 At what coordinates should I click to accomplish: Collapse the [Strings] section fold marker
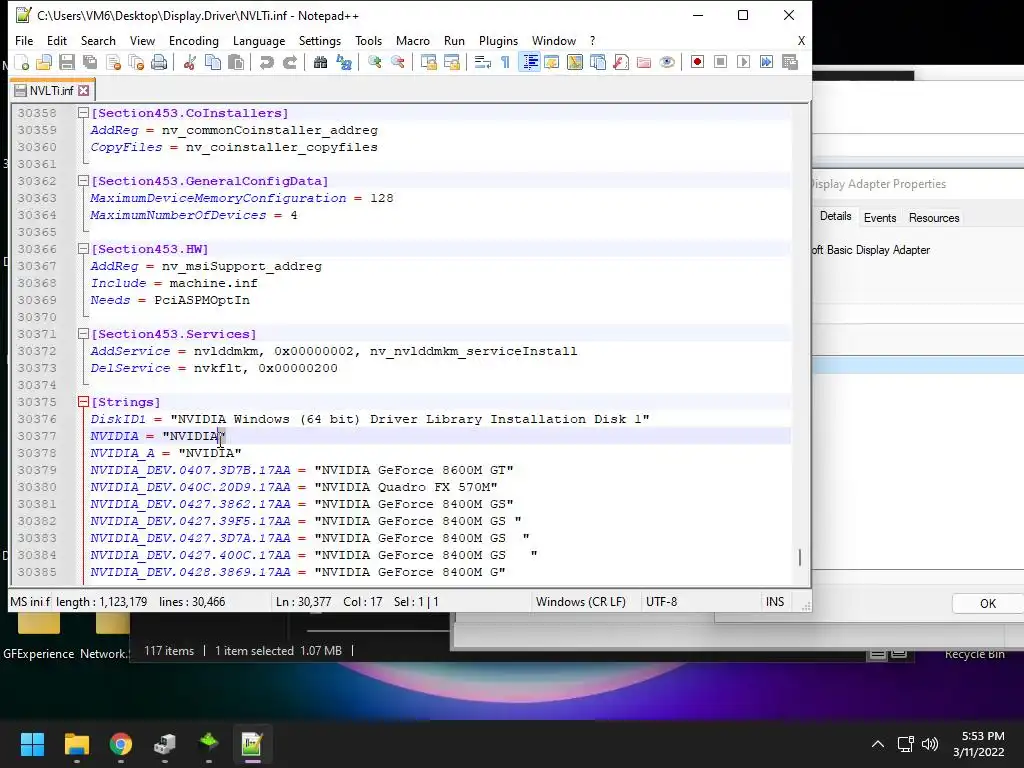[83, 402]
